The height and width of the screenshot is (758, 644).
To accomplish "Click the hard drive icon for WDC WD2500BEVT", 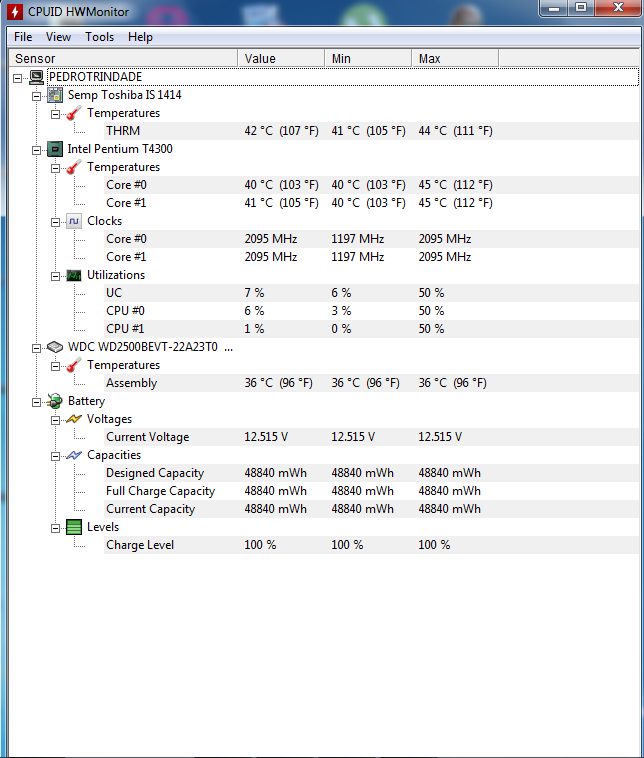I will pyautogui.click(x=55, y=347).
